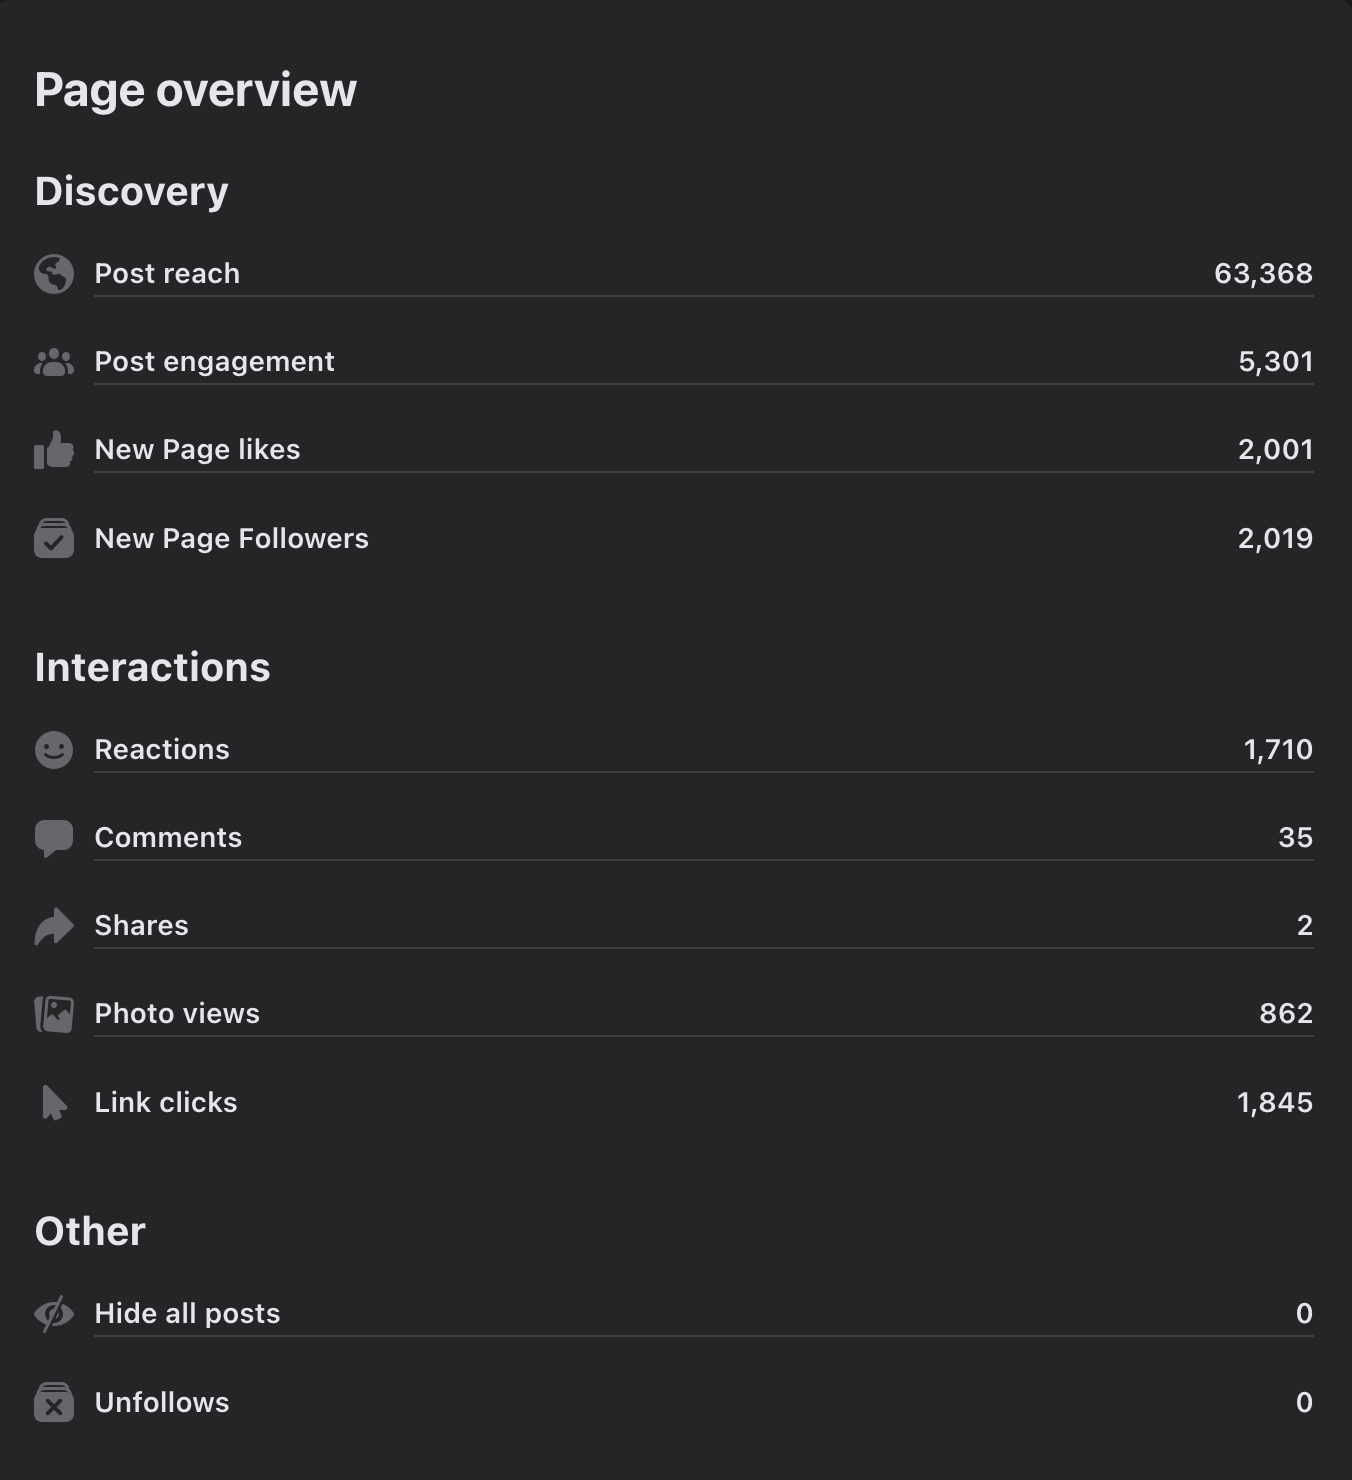Click the people icon for Post engagement

click(54, 362)
